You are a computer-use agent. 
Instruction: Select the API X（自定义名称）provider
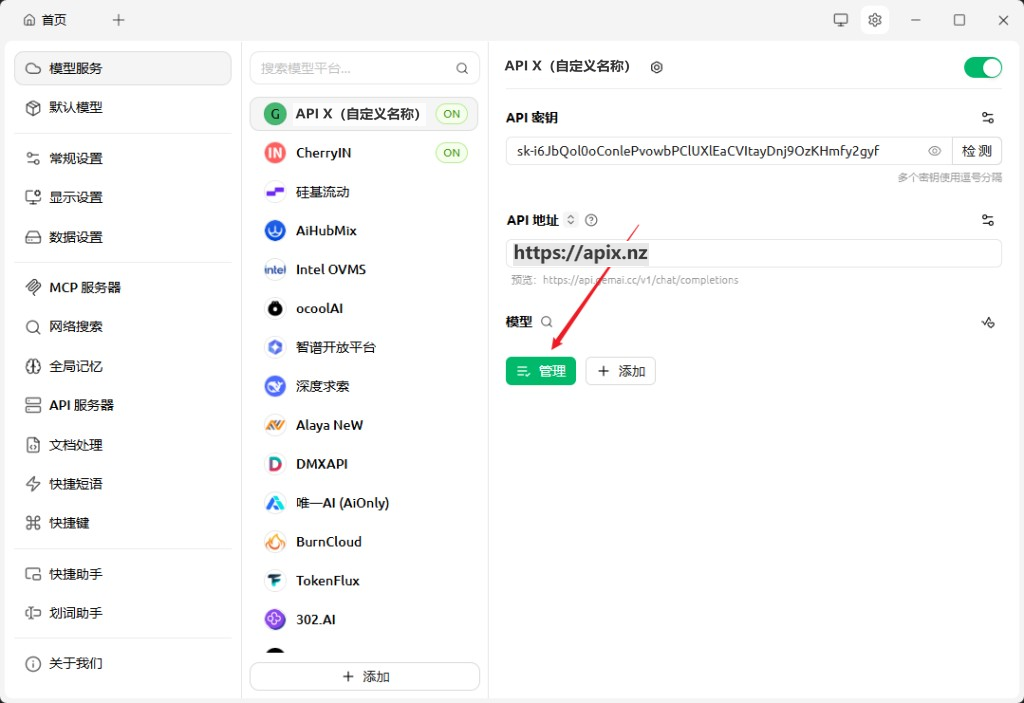pyautogui.click(x=364, y=114)
